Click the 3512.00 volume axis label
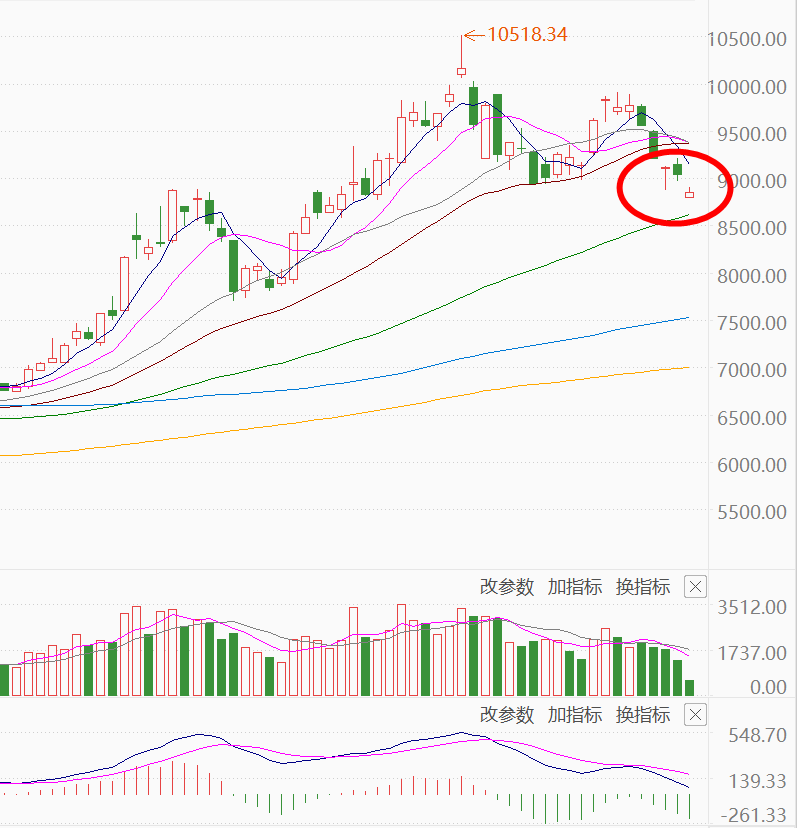Image resolution: width=797 pixels, height=828 pixels. pyautogui.click(x=752, y=607)
